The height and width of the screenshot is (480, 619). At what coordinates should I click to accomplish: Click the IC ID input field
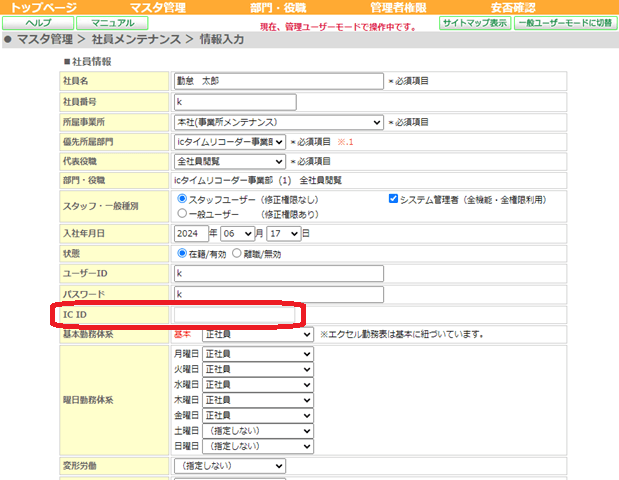[235, 315]
